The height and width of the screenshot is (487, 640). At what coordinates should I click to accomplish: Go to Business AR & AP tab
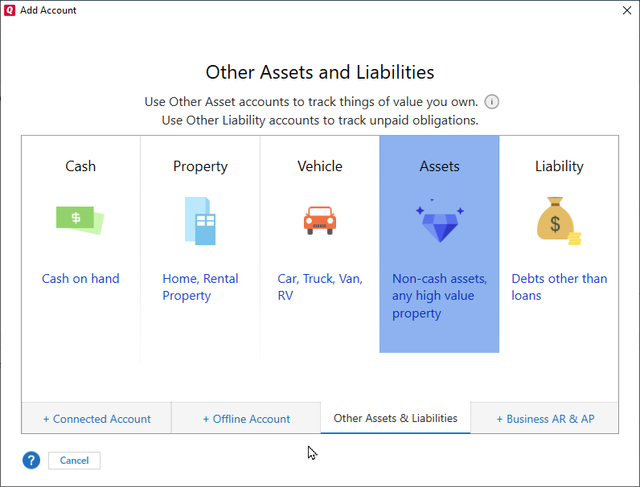coord(545,419)
